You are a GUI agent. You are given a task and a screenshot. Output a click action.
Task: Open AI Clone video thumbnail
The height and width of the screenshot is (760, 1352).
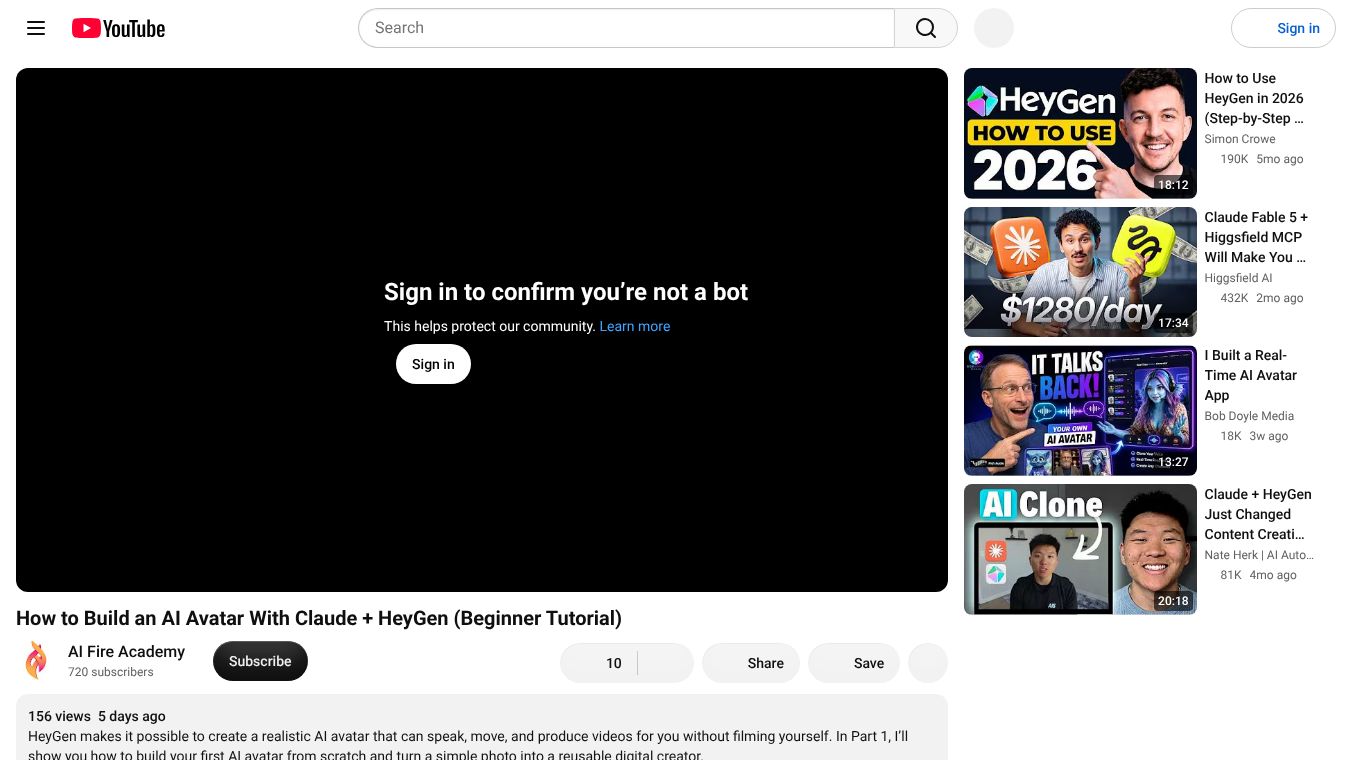click(1080, 549)
